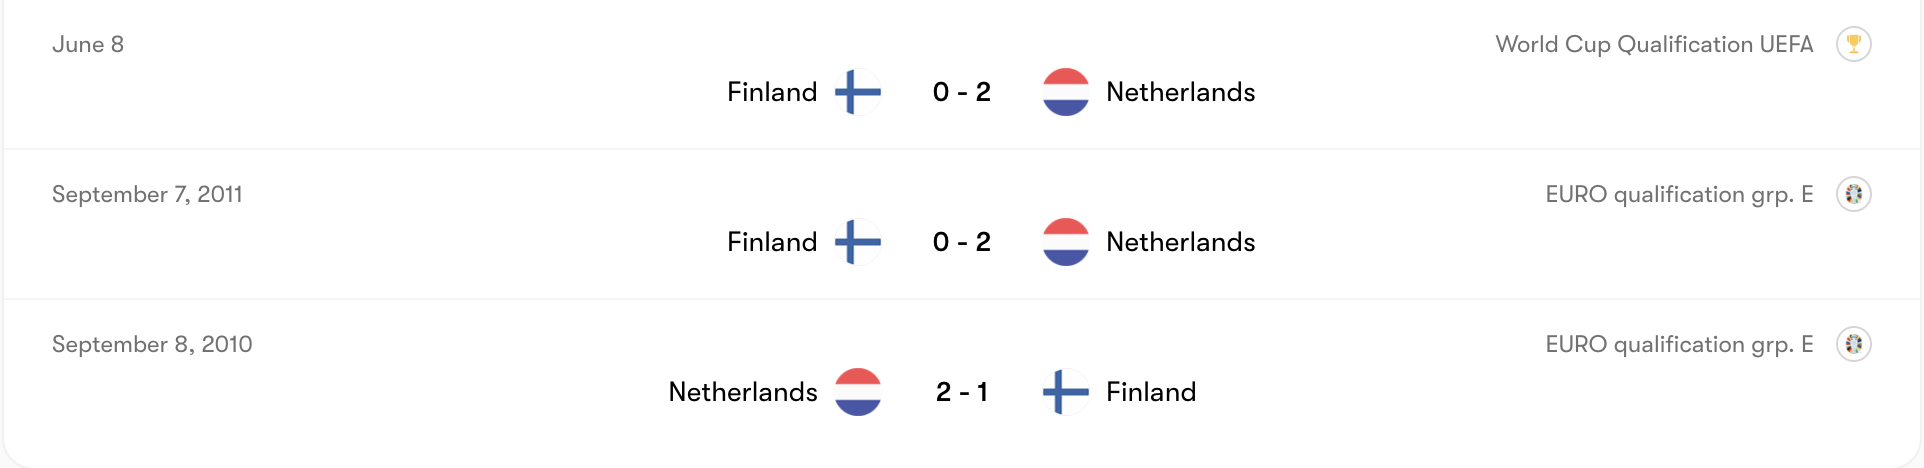Click the Finland team name in the June 8 match
The image size is (1924, 468).
pyautogui.click(x=772, y=92)
